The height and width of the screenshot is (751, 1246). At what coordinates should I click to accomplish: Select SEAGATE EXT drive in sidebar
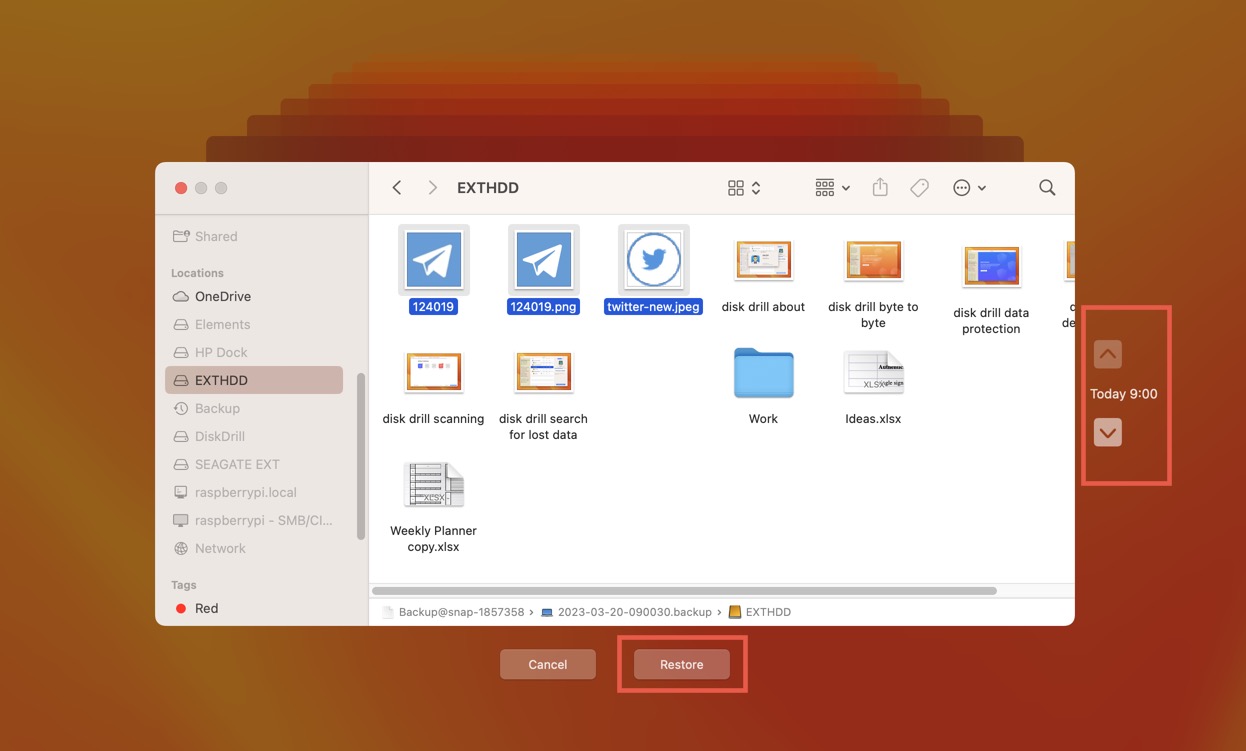click(x=237, y=465)
